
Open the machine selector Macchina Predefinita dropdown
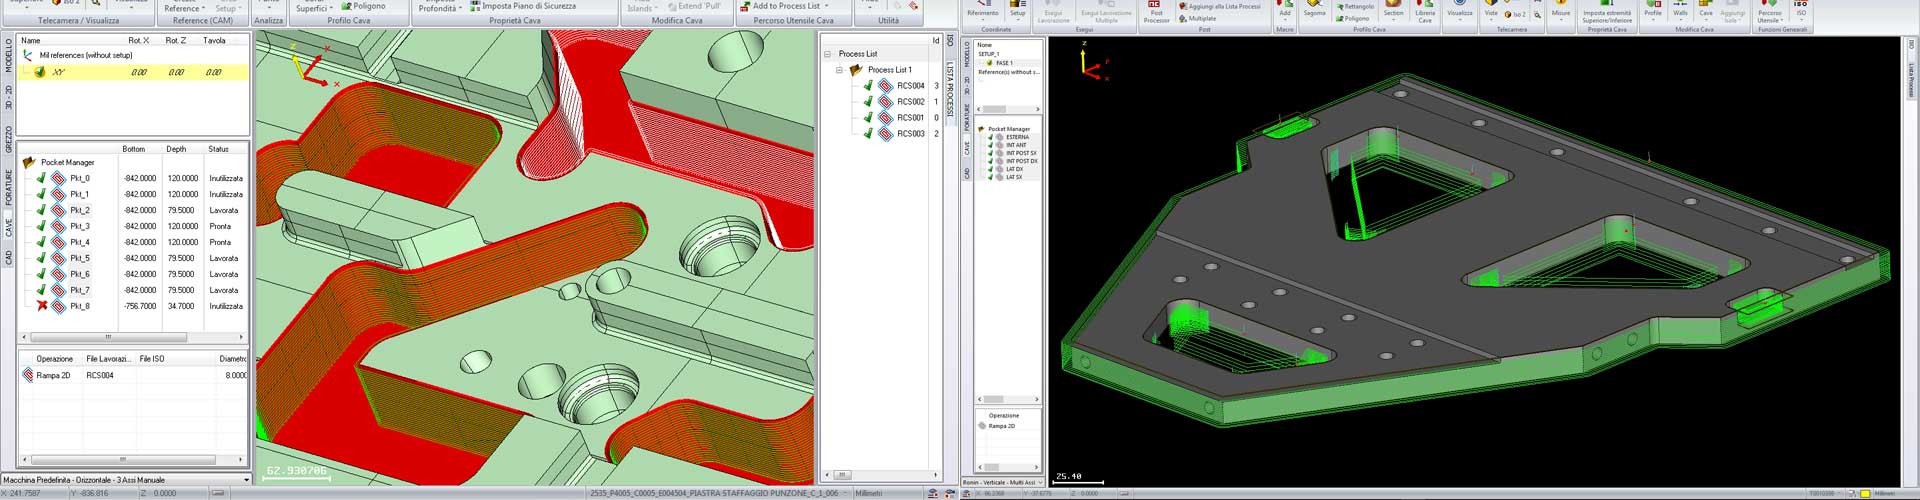(x=246, y=480)
